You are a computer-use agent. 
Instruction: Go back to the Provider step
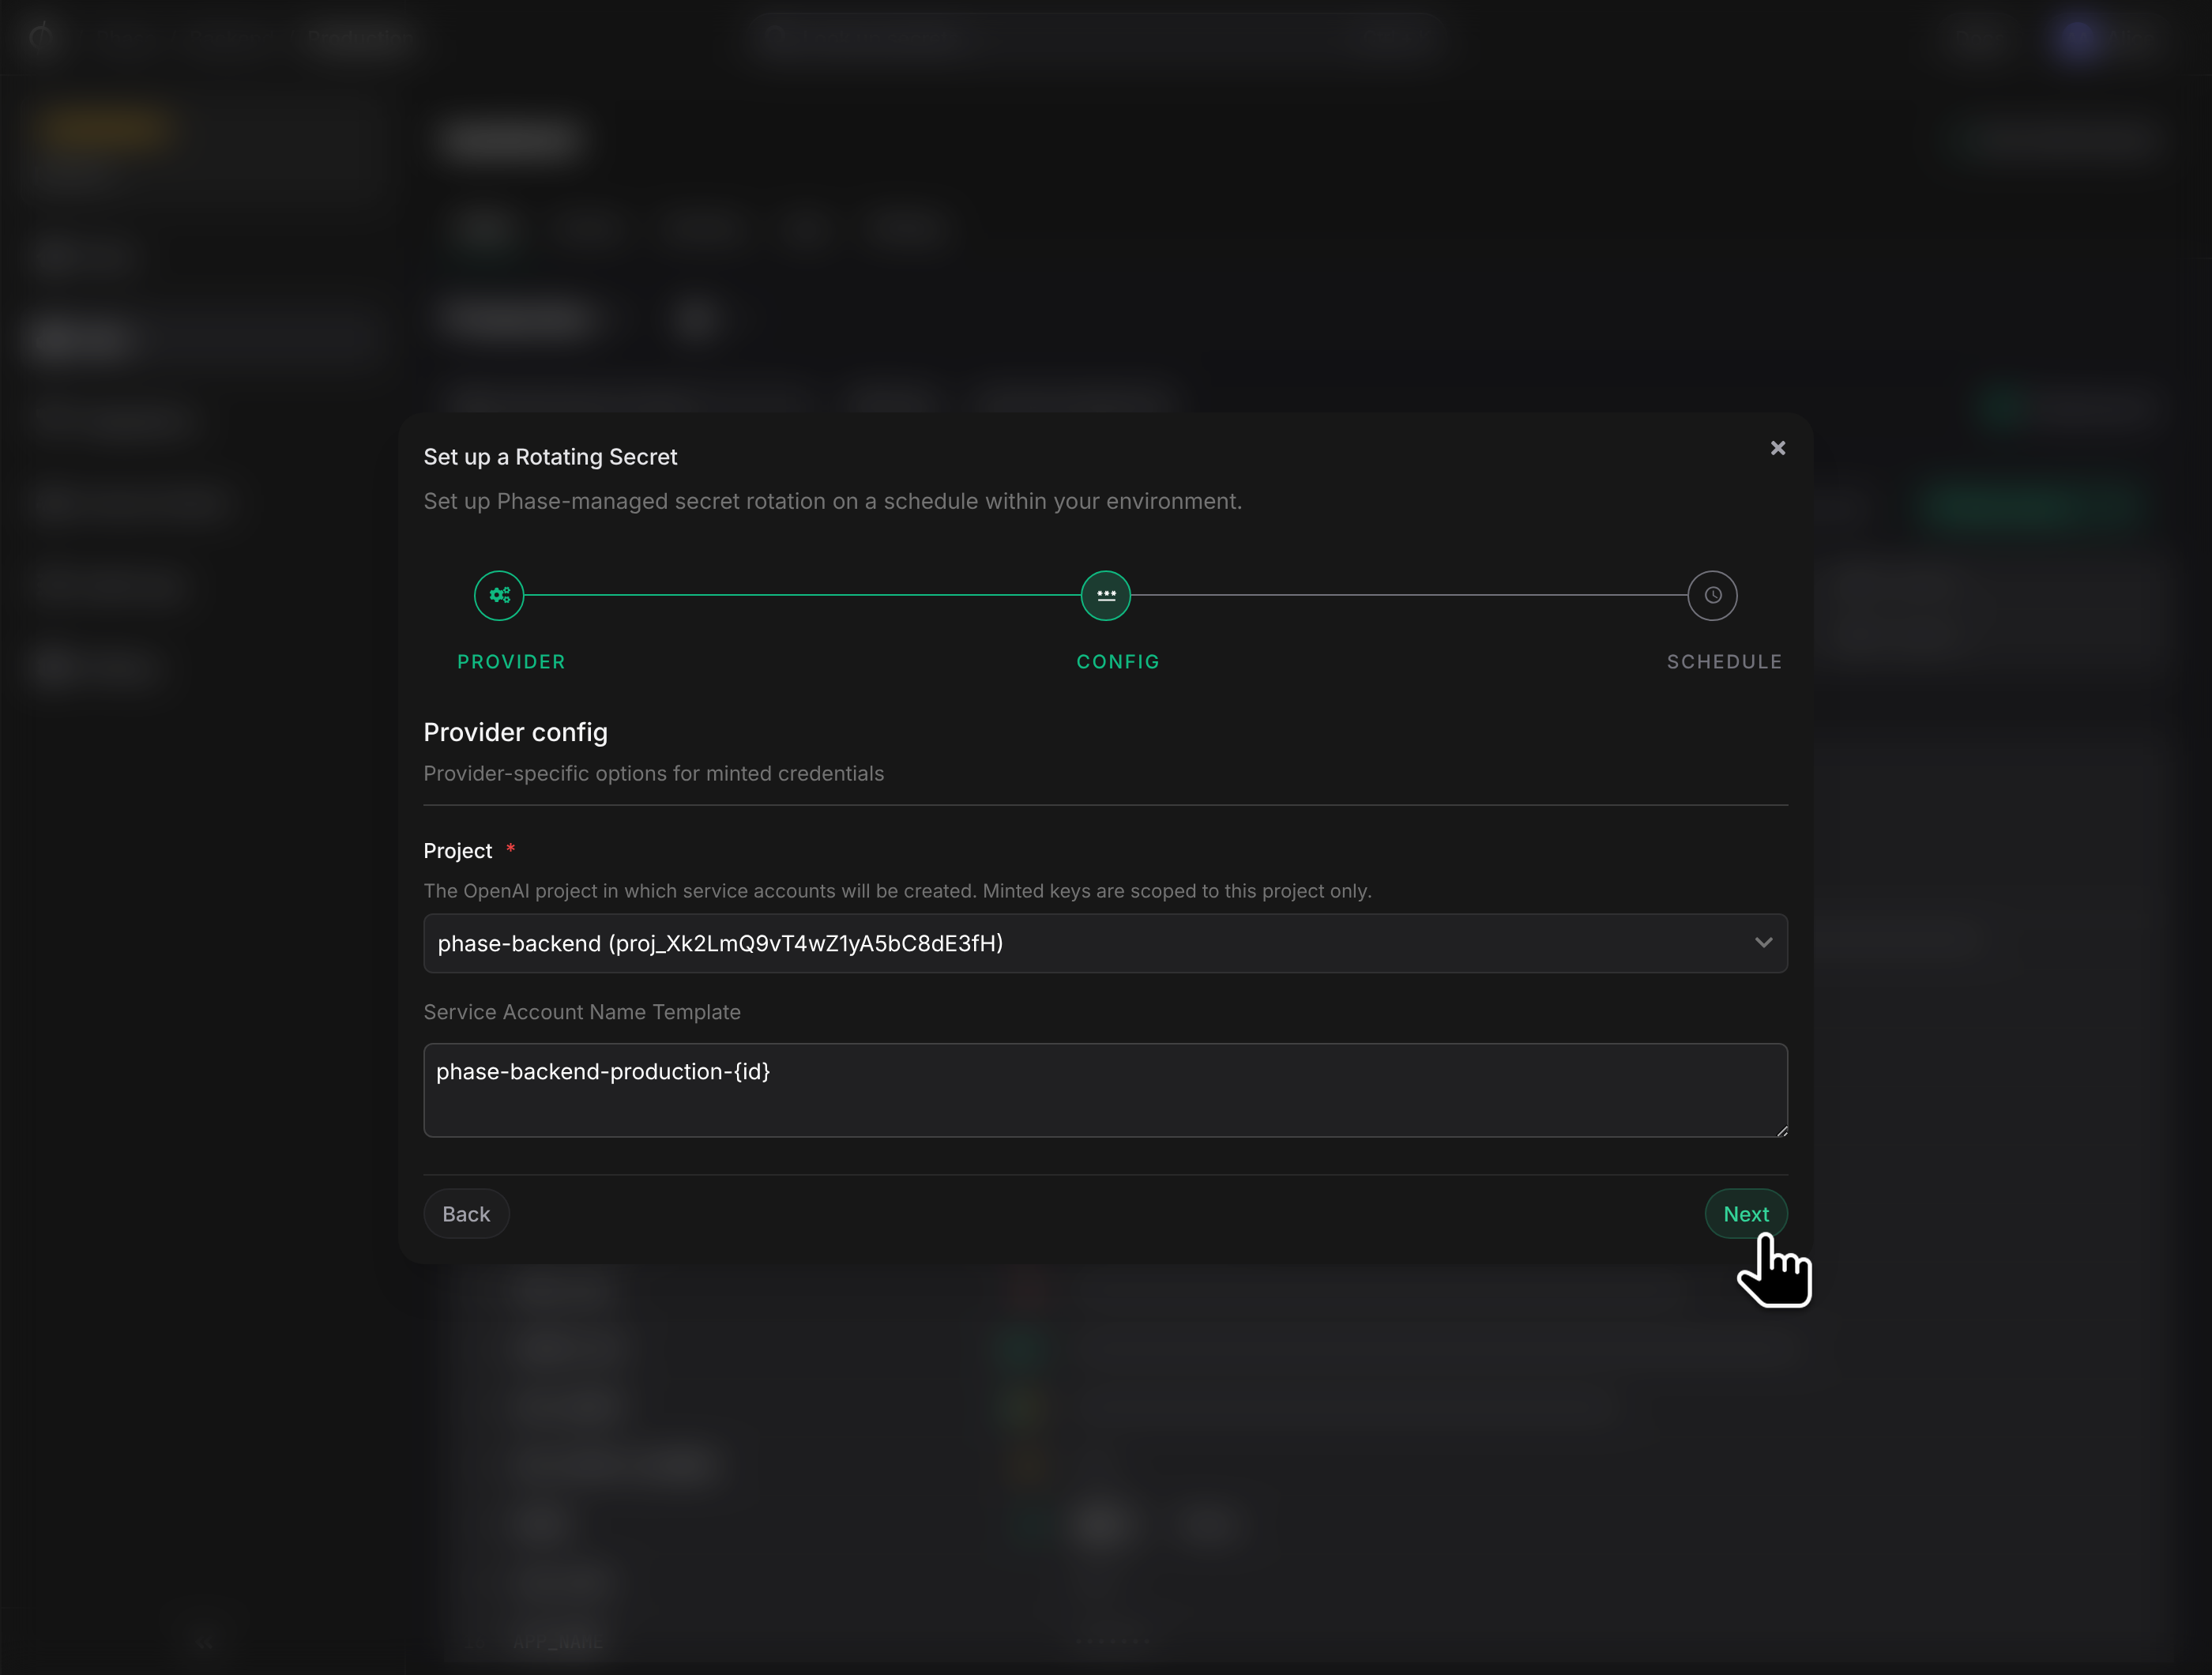[466, 1214]
